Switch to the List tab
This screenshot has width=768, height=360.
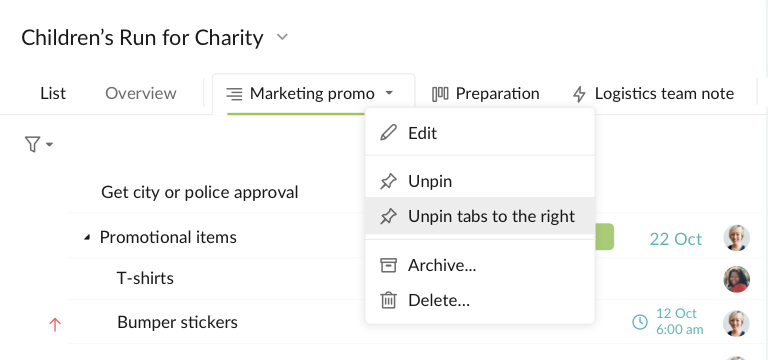click(x=53, y=93)
